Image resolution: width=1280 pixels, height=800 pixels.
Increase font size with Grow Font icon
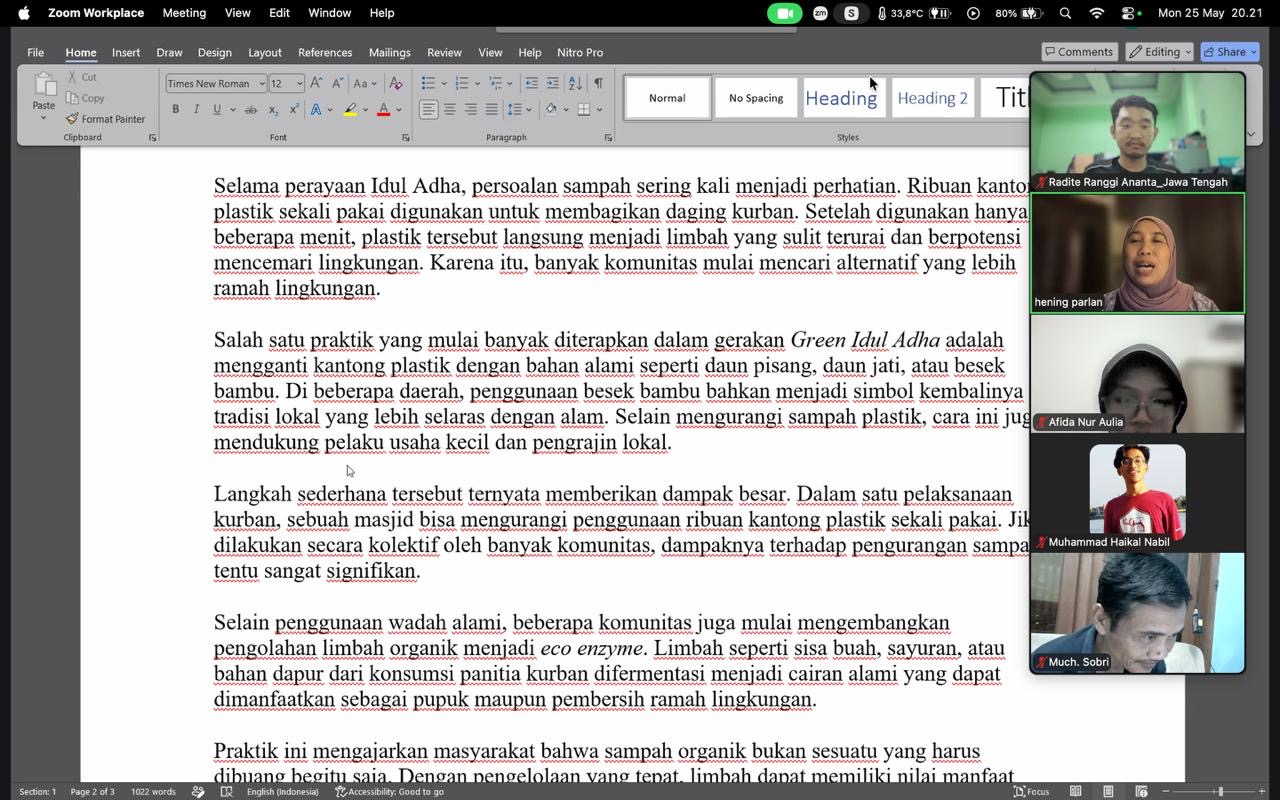316,84
